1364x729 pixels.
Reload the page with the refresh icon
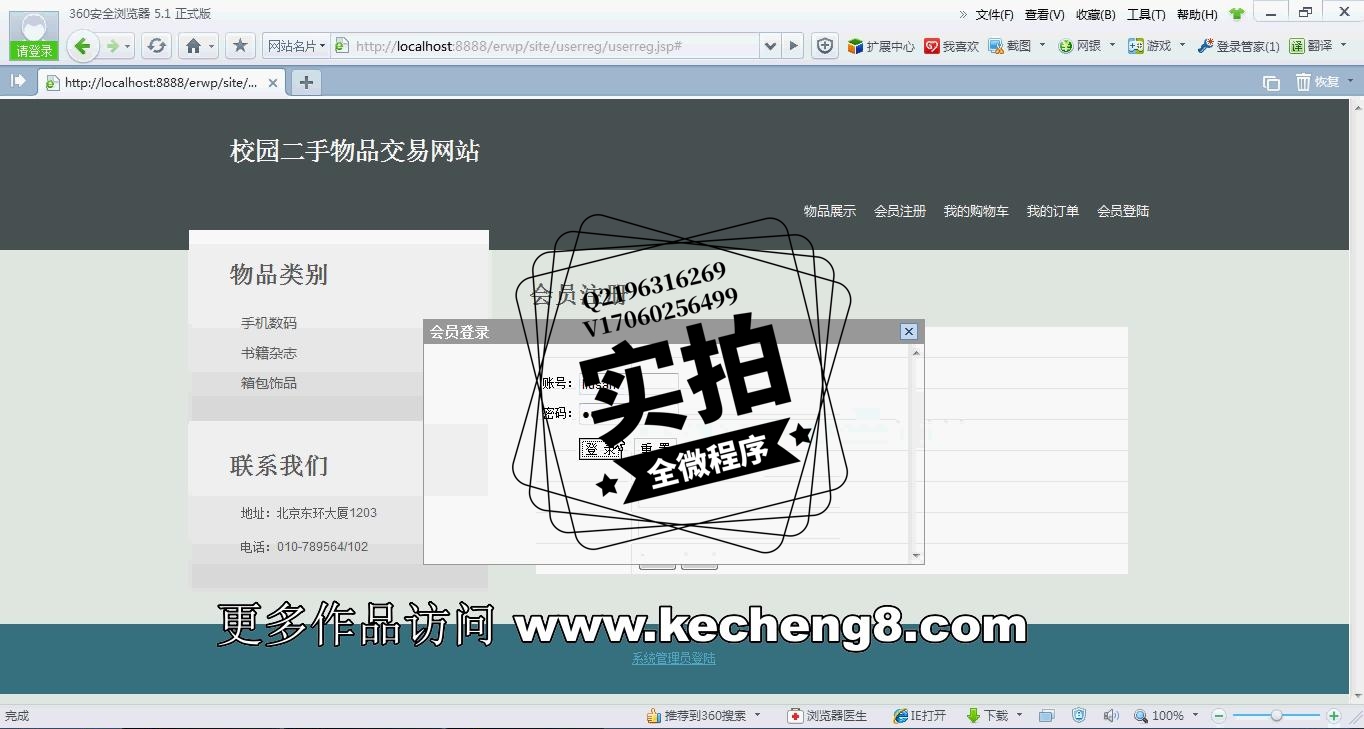point(156,46)
